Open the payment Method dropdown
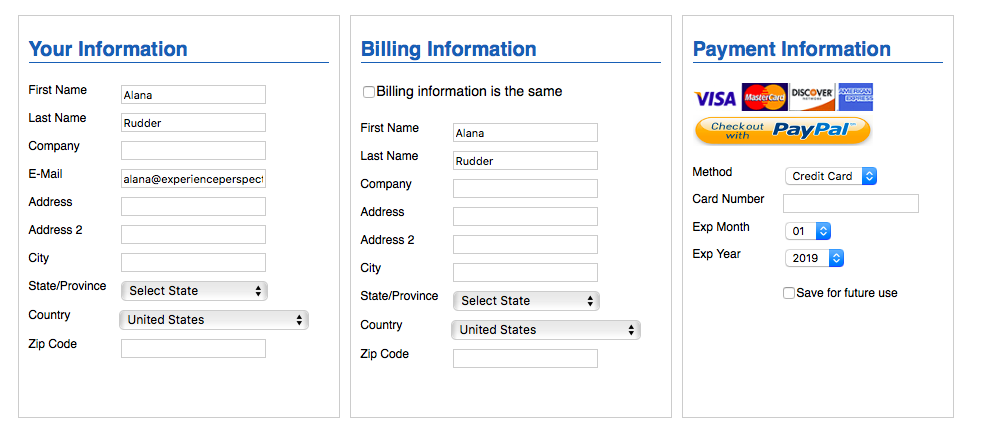 coord(831,176)
